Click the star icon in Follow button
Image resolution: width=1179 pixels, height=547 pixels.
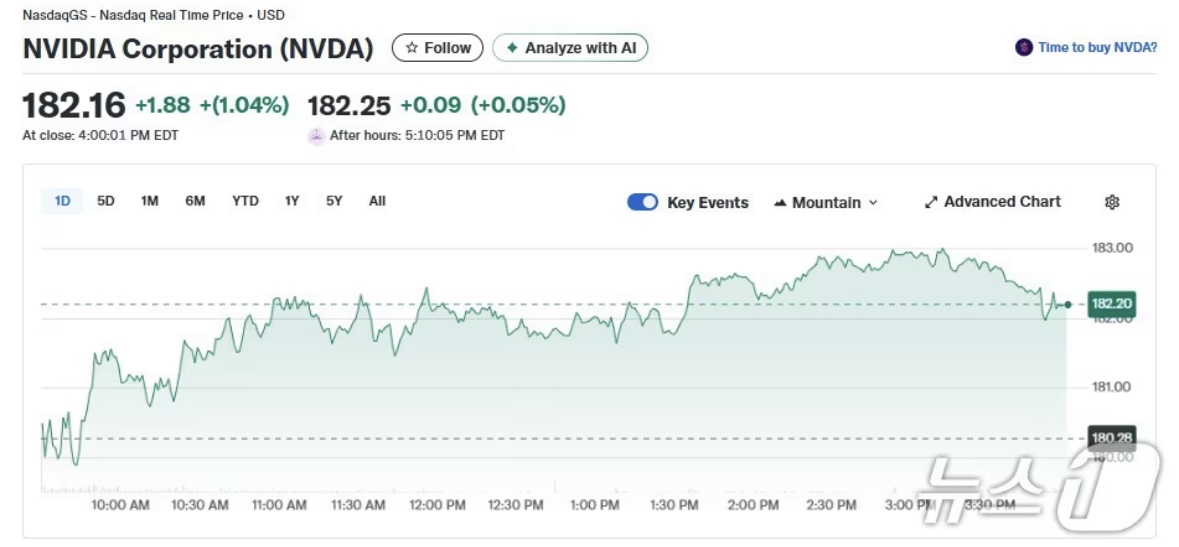click(x=411, y=48)
